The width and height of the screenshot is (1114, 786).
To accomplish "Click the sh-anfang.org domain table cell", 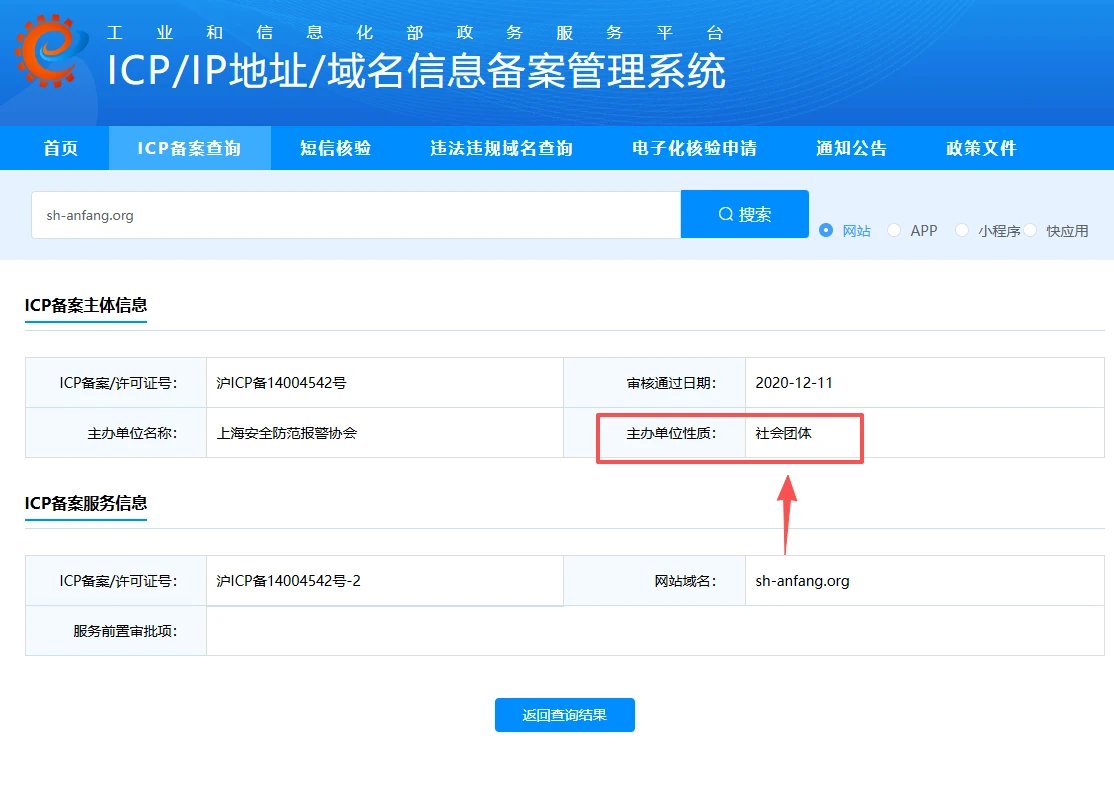I will pos(924,581).
